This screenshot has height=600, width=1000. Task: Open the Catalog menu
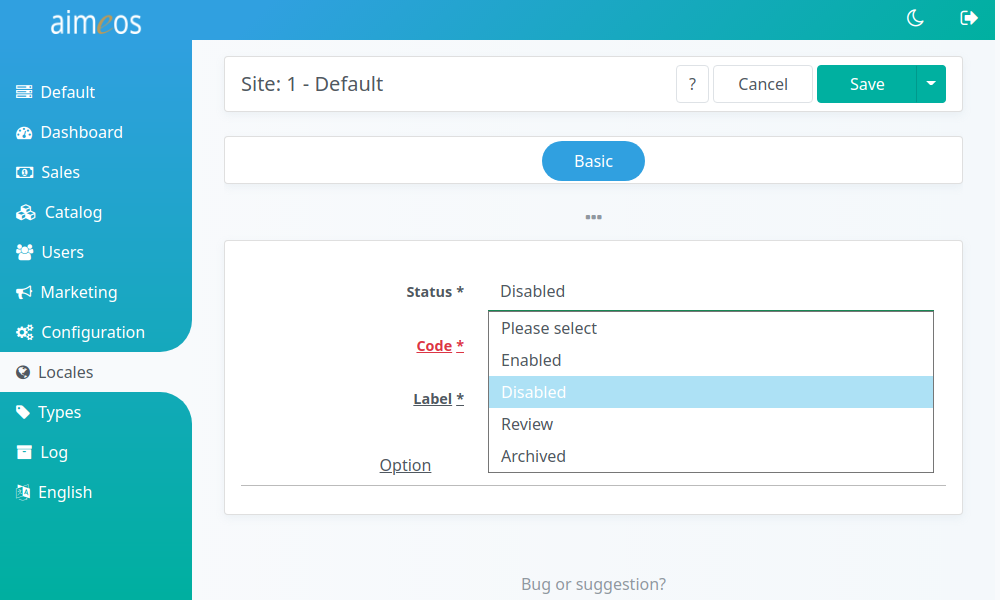click(x=96, y=212)
